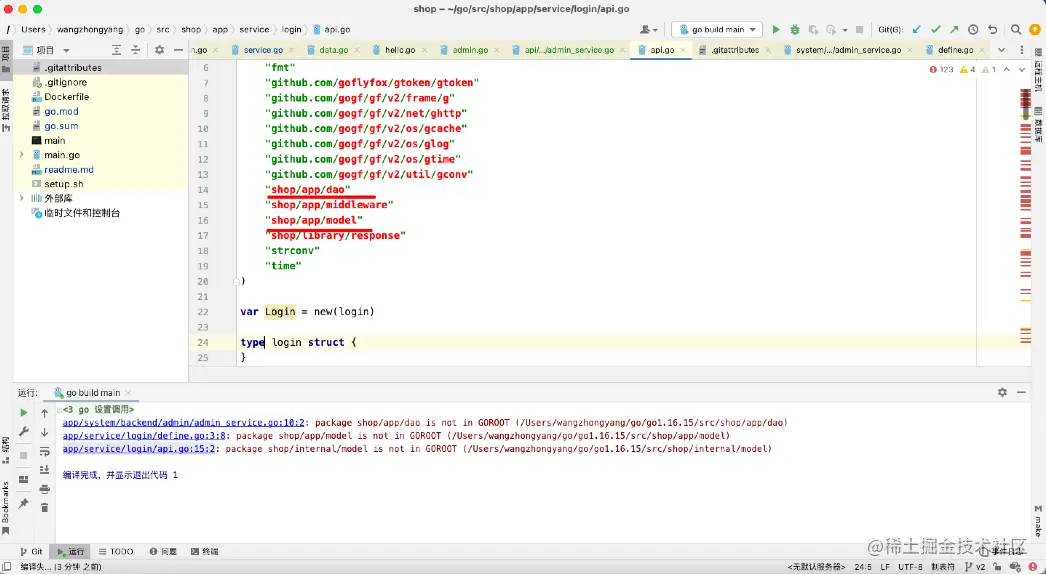The height and width of the screenshot is (575, 1046).
Task: Open 终端 terminal tool window
Action: pos(205,552)
